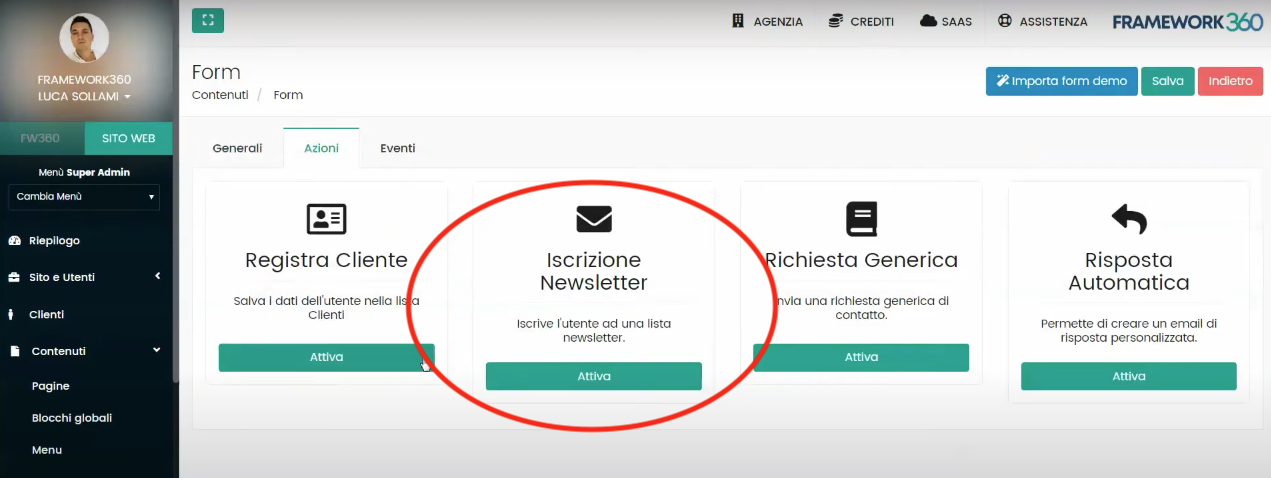
Task: Click the Iscrizione Newsletter envelope icon
Action: point(593,219)
